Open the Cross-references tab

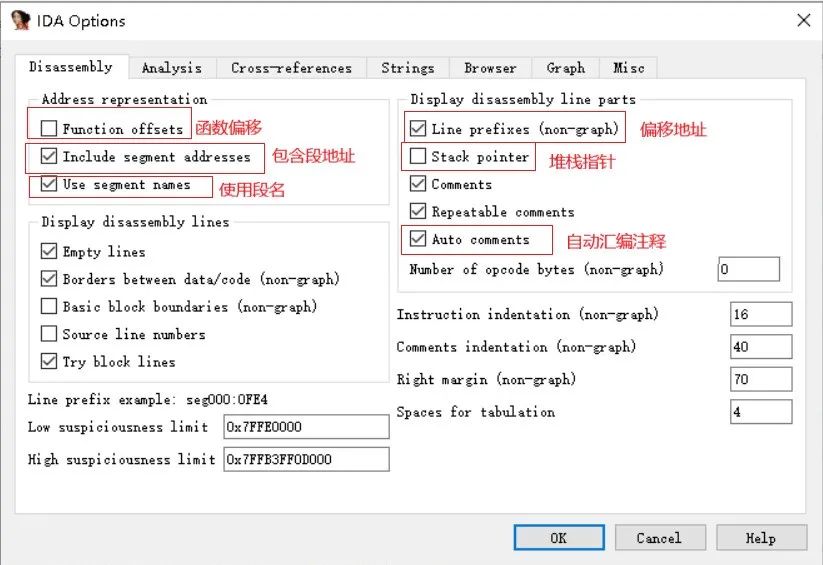291,68
